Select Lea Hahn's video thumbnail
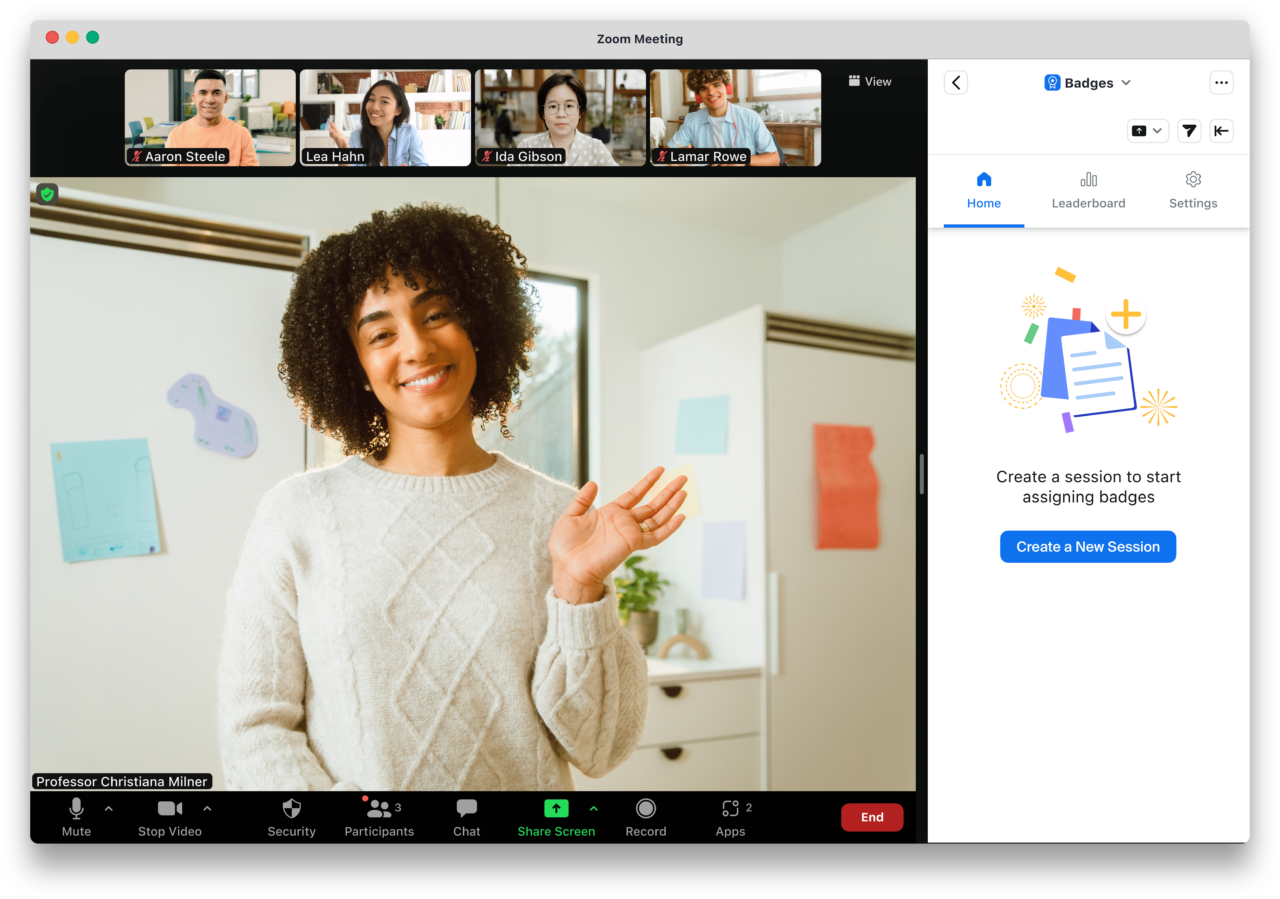 coord(385,117)
